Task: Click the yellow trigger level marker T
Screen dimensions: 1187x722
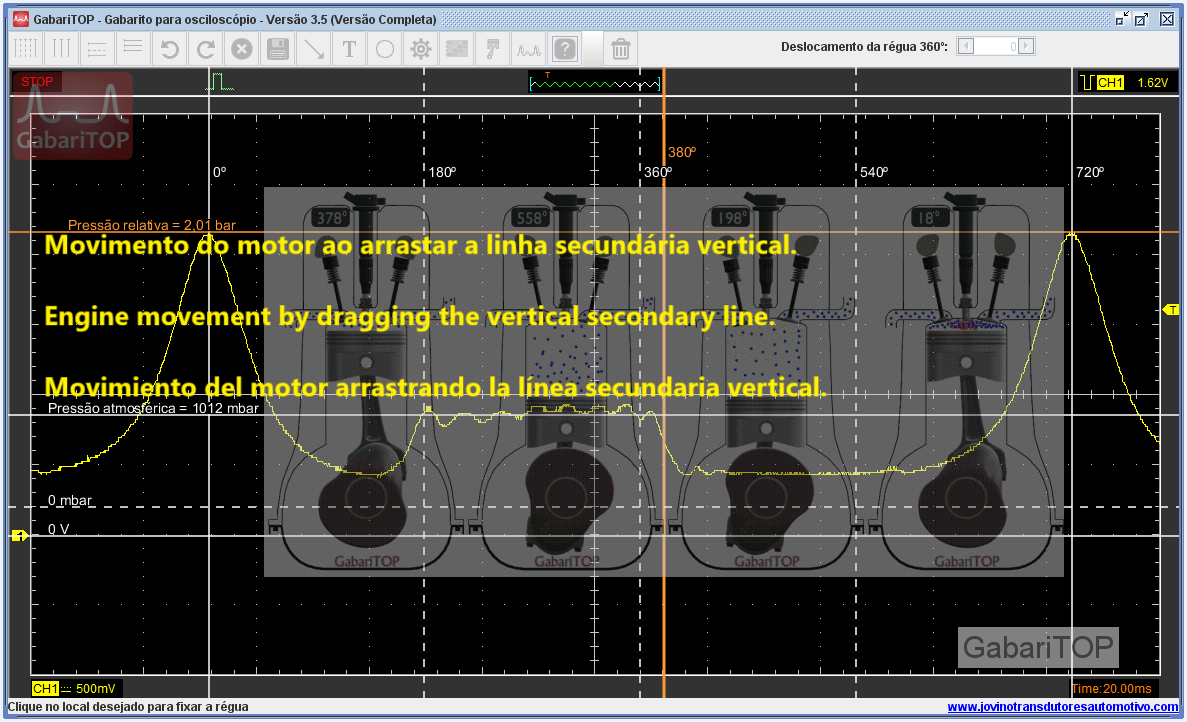Action: (1170, 310)
